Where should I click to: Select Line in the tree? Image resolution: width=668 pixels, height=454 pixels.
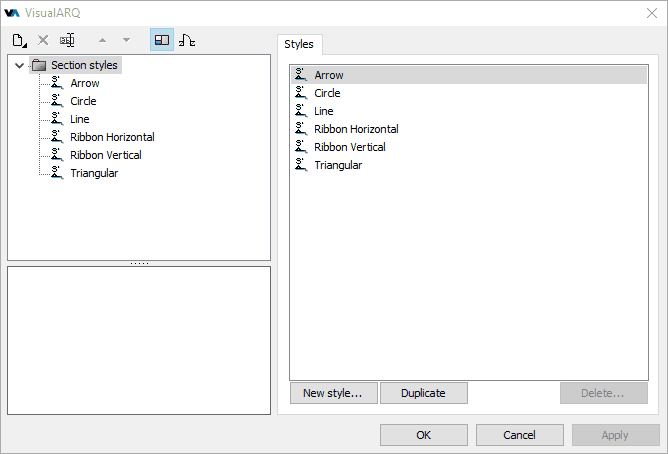[80, 119]
